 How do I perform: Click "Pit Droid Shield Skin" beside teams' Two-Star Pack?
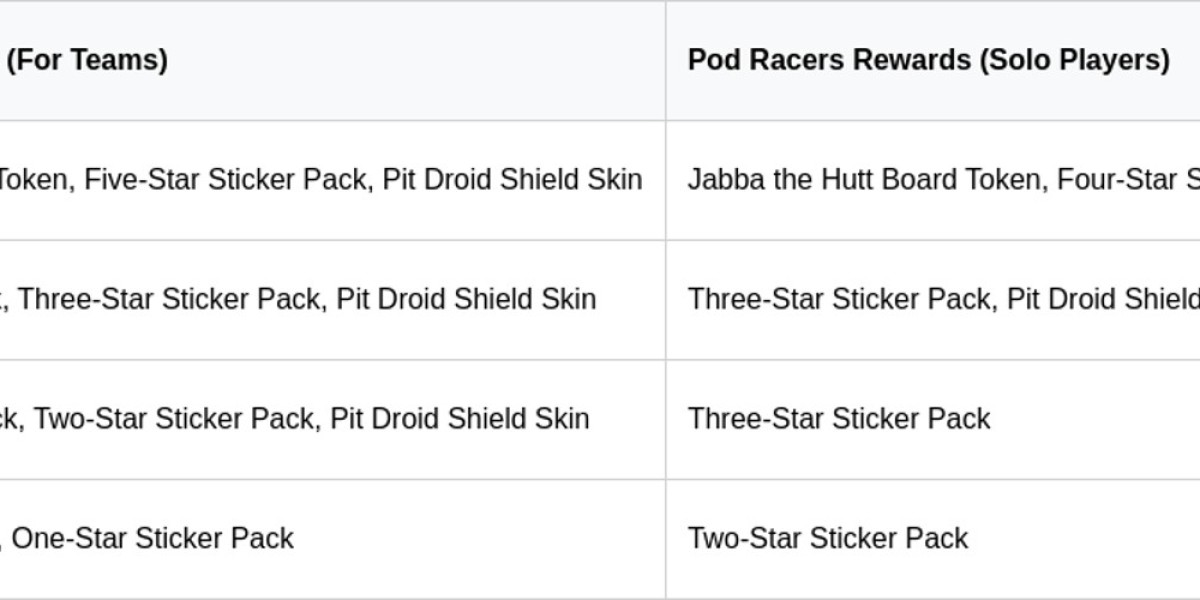pos(460,418)
